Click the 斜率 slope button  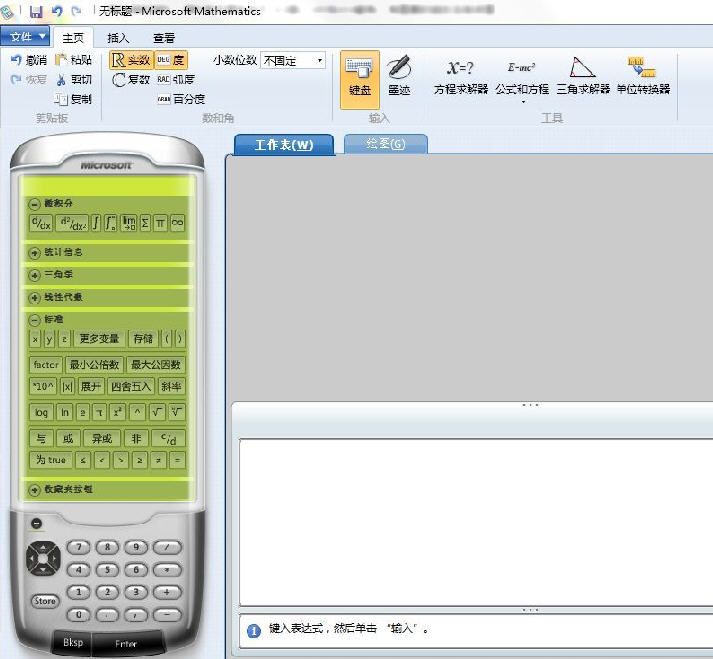171,387
